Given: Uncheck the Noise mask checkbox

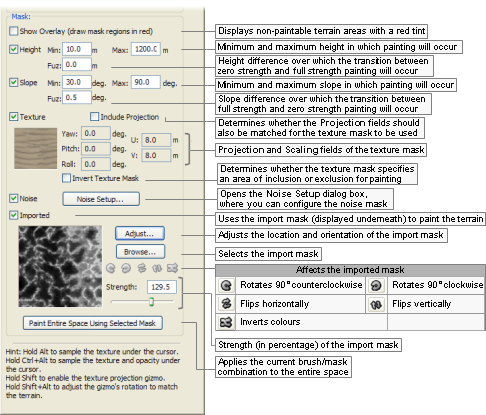Looking at the screenshot, I should click(x=14, y=198).
